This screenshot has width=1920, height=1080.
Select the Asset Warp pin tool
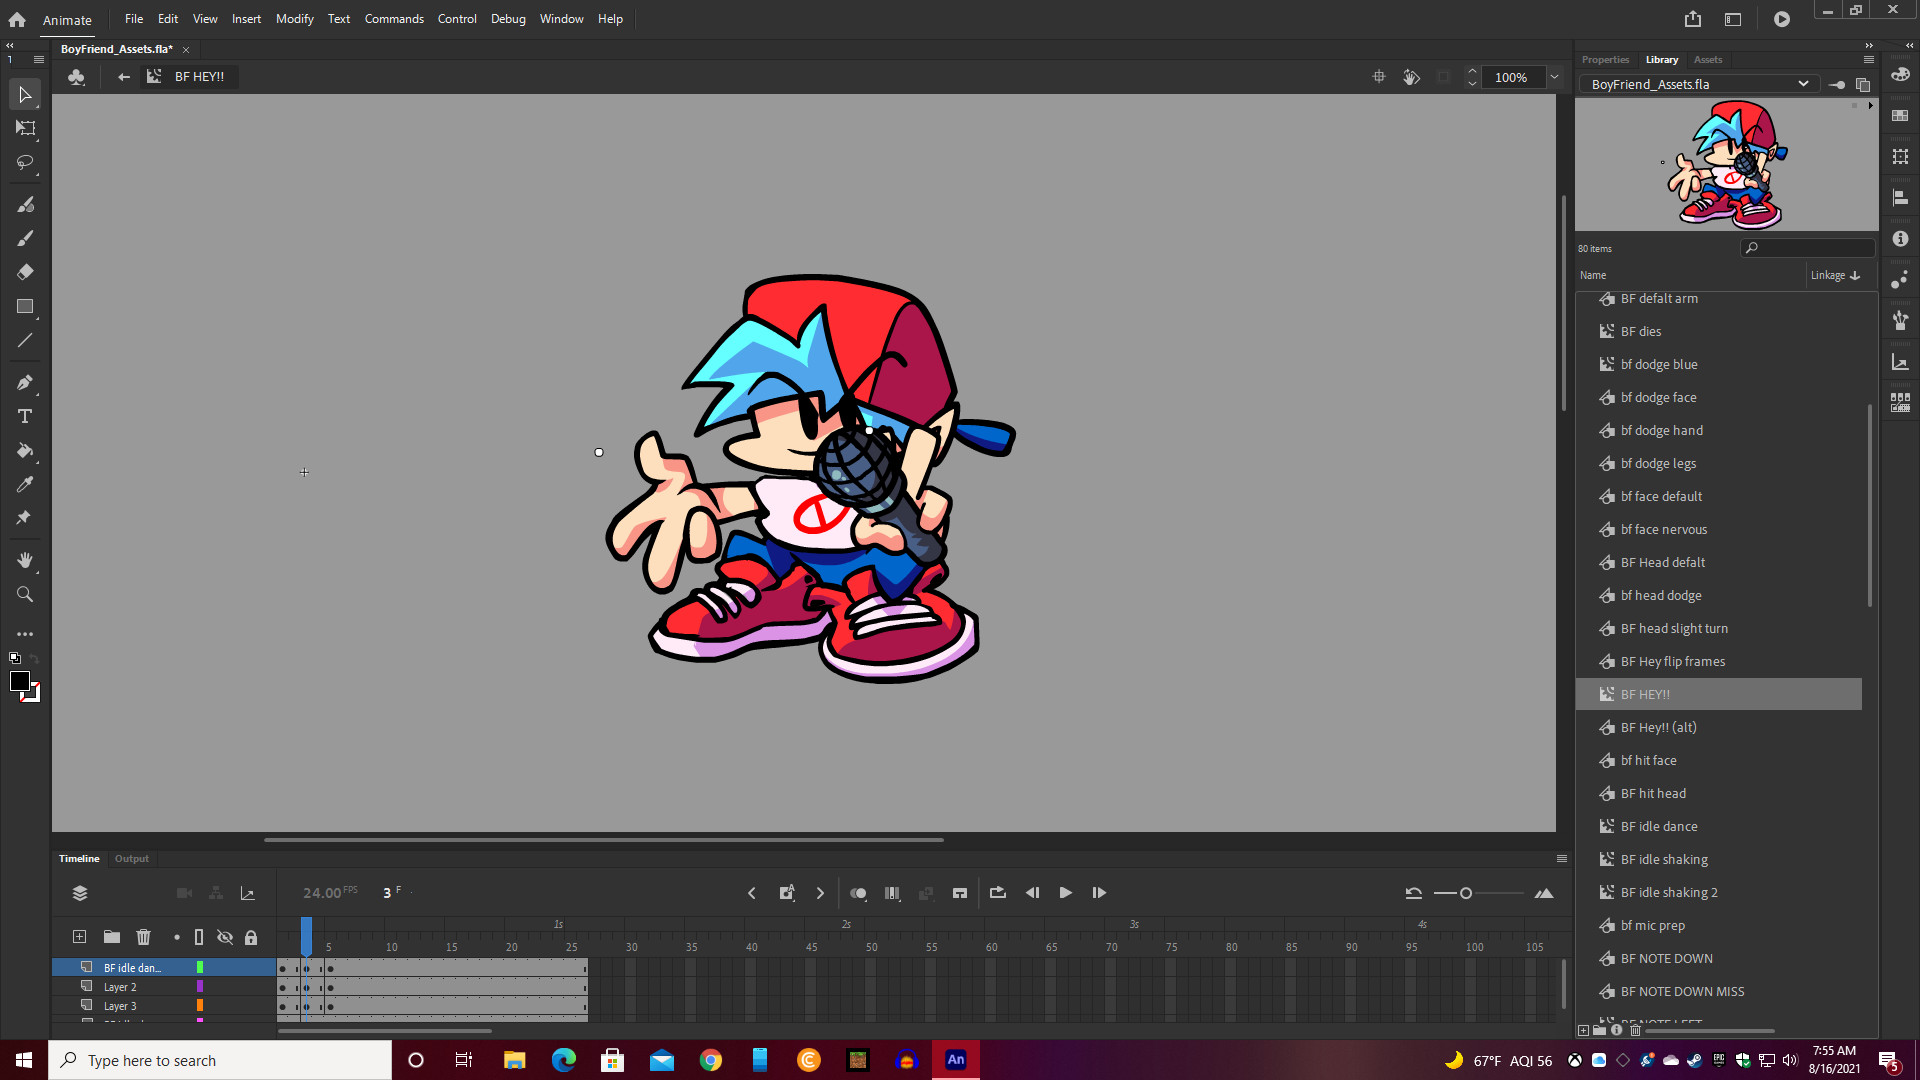coord(25,518)
